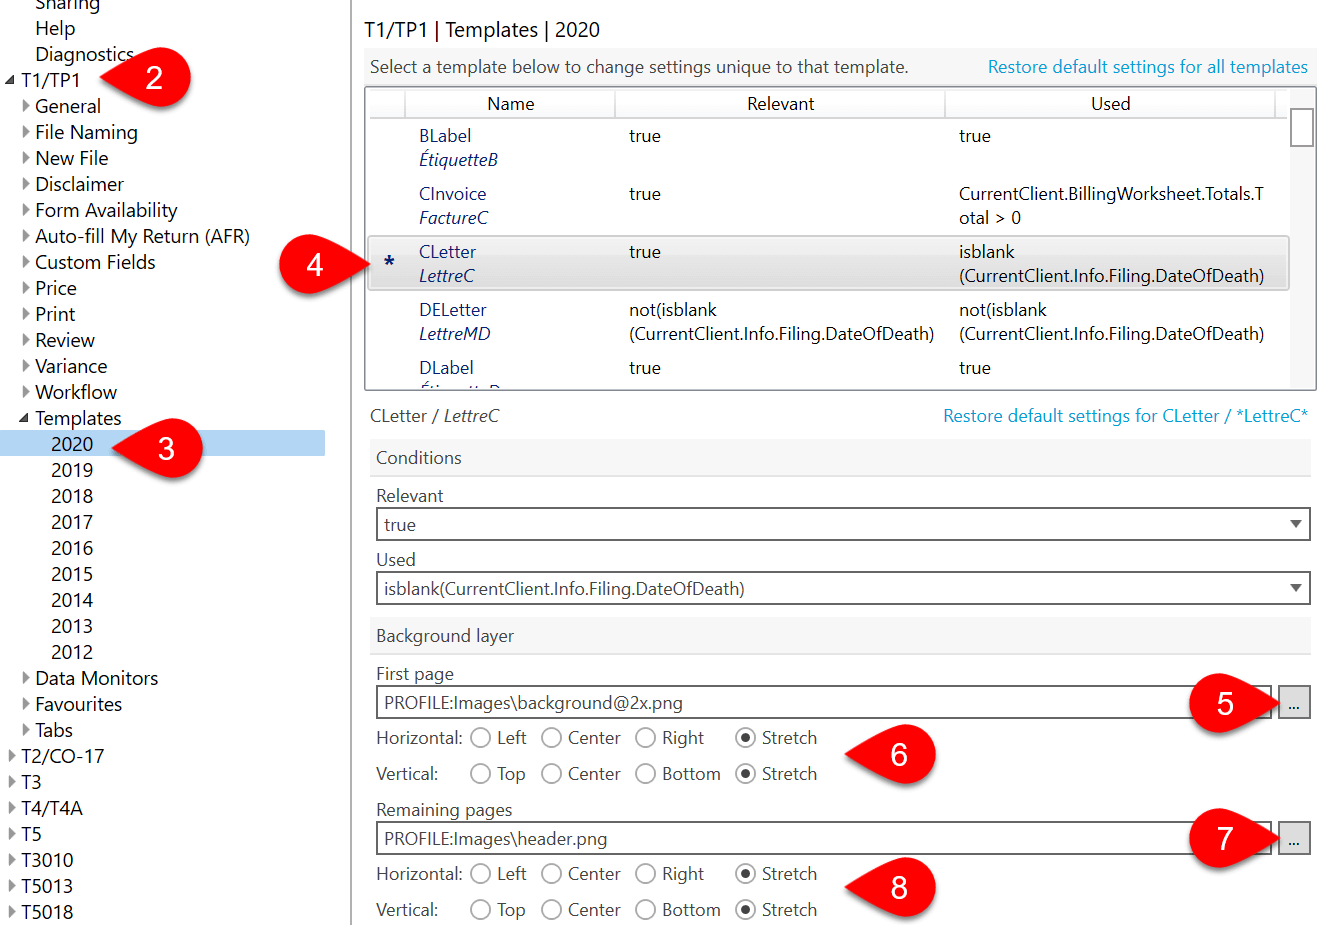Select Right for First page Horizontal

point(646,738)
